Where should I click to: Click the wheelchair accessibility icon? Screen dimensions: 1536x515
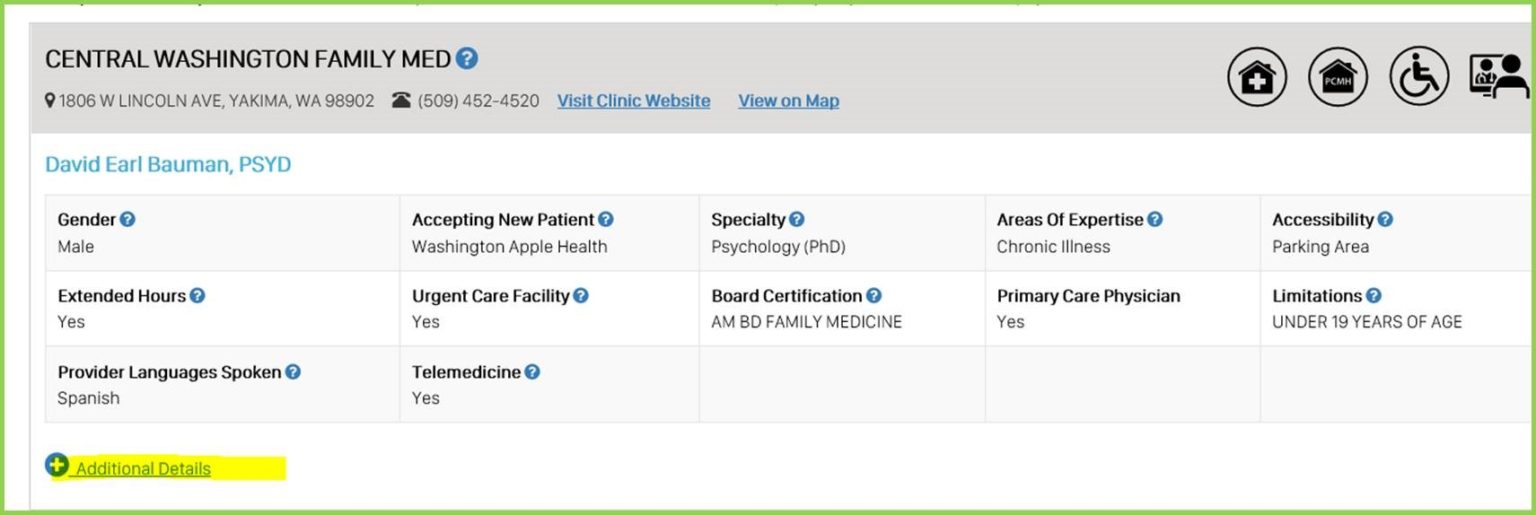pyautogui.click(x=1419, y=77)
